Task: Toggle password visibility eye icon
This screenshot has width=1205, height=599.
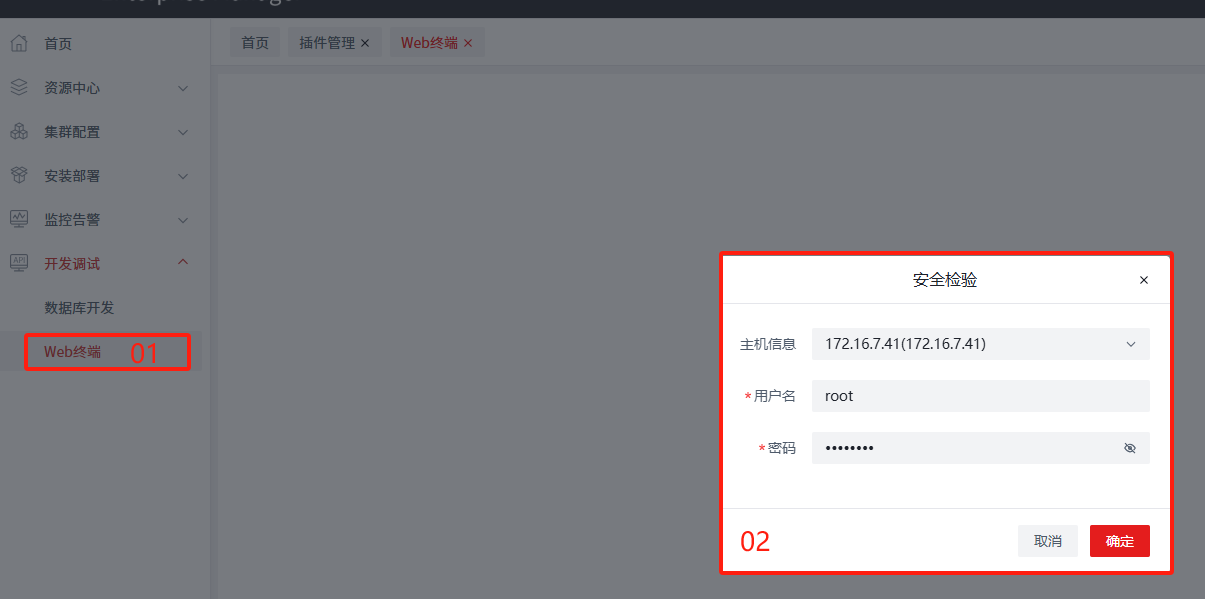Action: click(x=1130, y=448)
